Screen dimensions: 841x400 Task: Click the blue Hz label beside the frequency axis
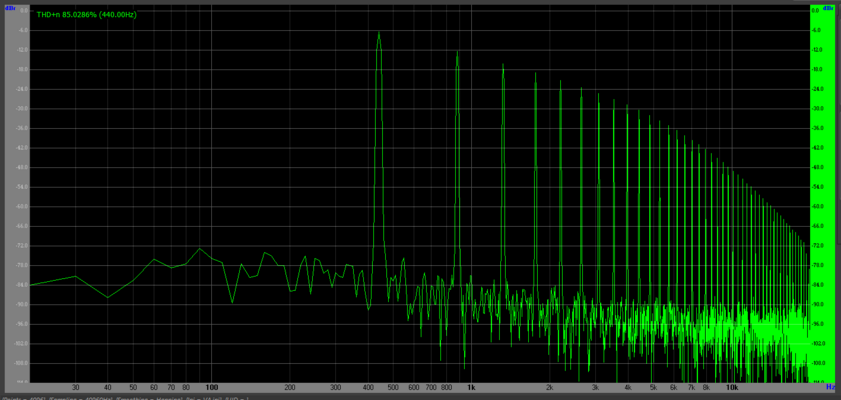(x=830, y=387)
